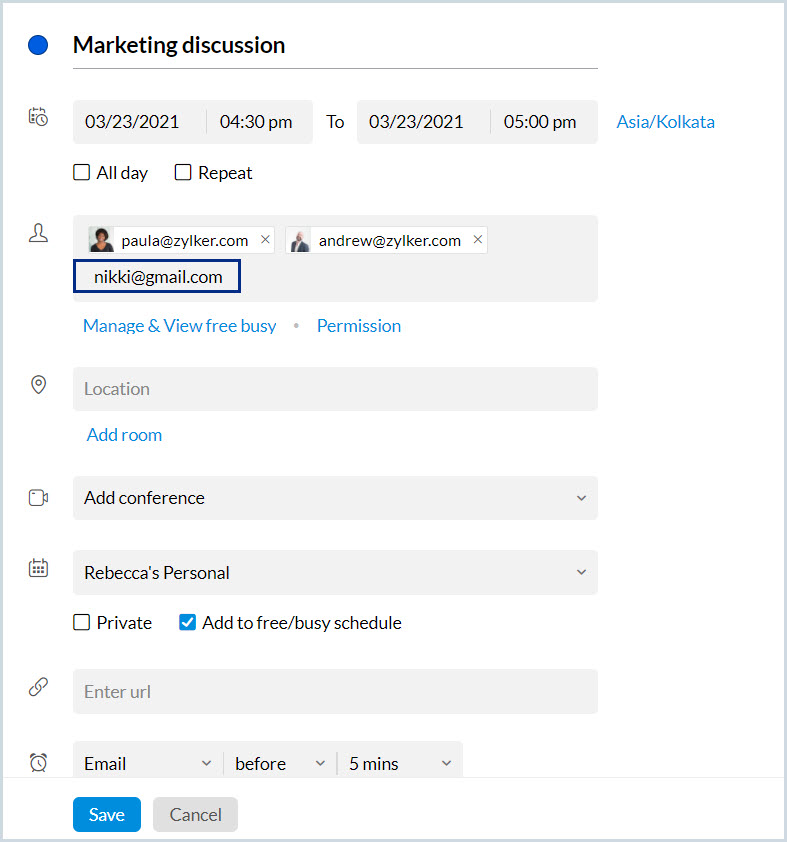
Task: Click into the Location input field
Action: tap(335, 389)
